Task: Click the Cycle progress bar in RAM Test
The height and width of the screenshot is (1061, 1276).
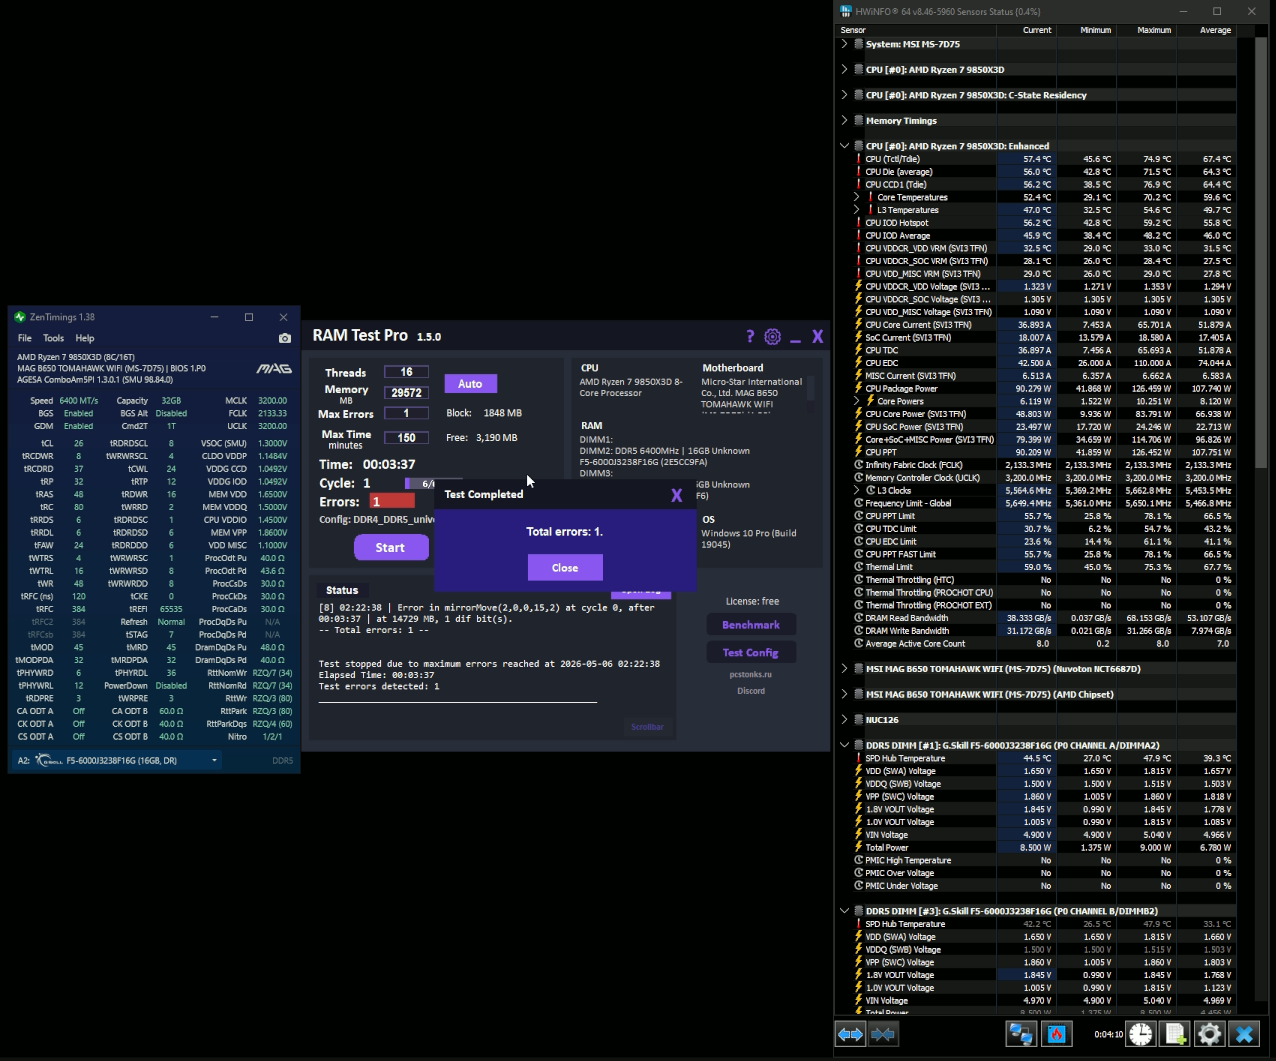Action: [x=434, y=484]
